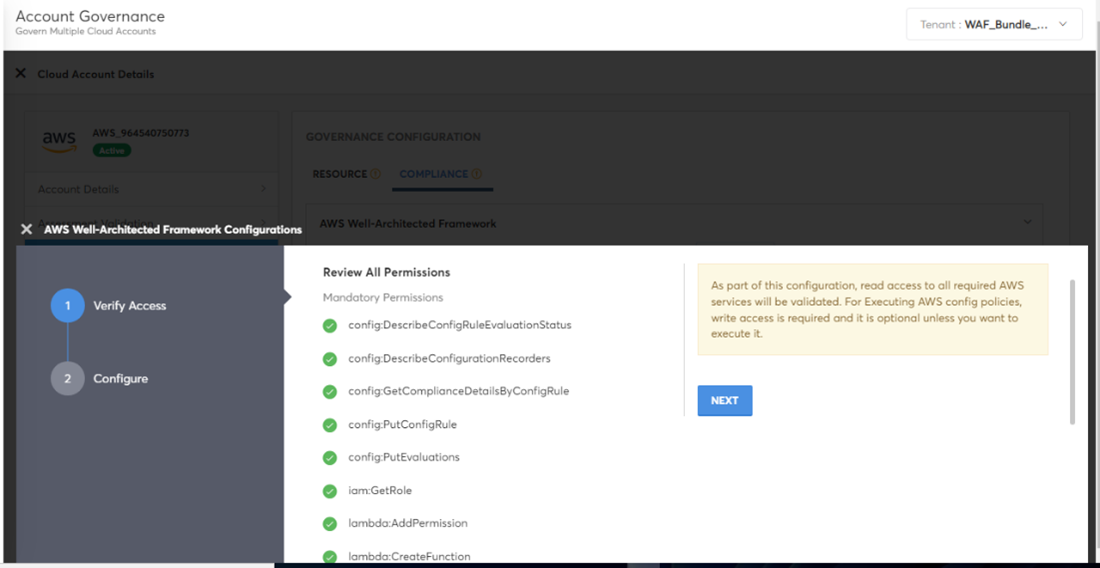
Task: Select the config:GetComplianceDetailsByConfigRule permission text
Action: (x=458, y=391)
